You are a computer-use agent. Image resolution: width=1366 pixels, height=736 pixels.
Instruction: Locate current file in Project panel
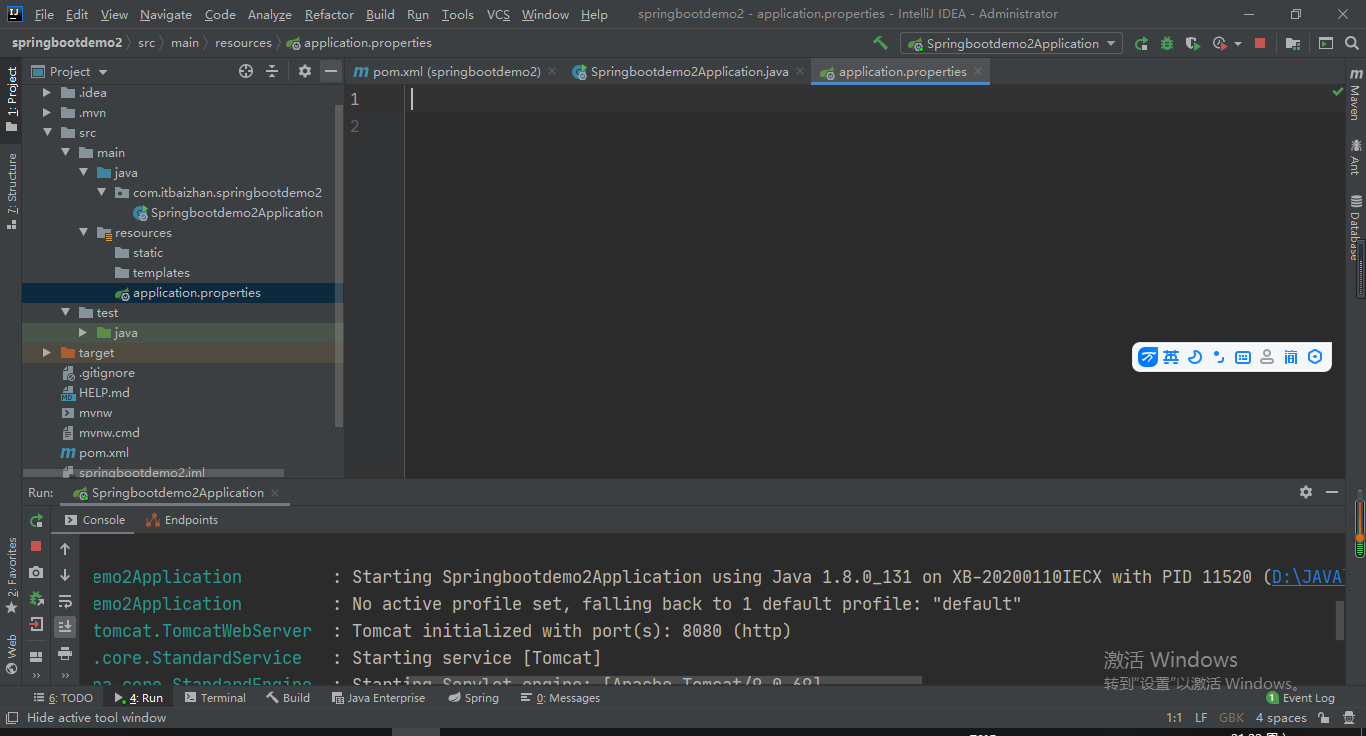[x=246, y=71]
